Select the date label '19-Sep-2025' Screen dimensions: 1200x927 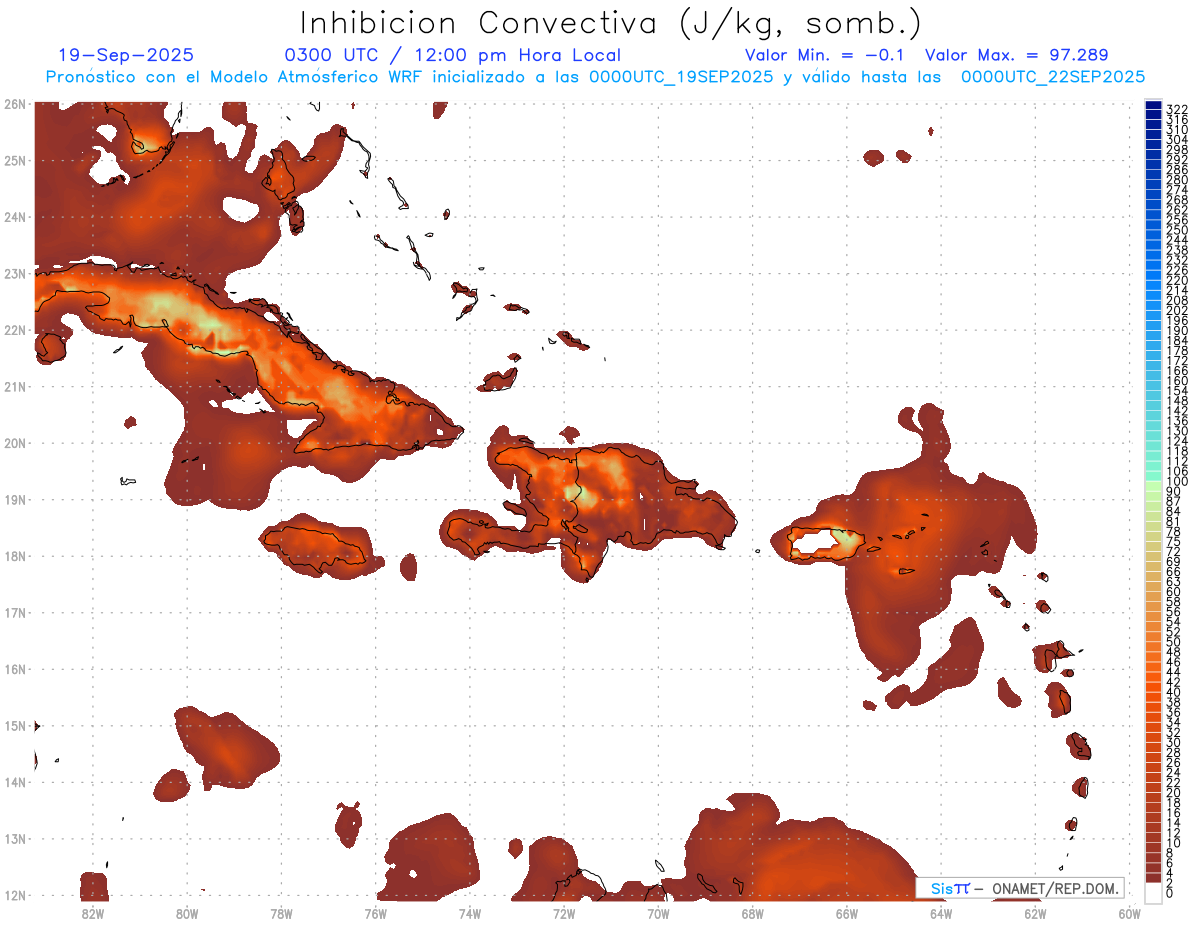coord(126,55)
